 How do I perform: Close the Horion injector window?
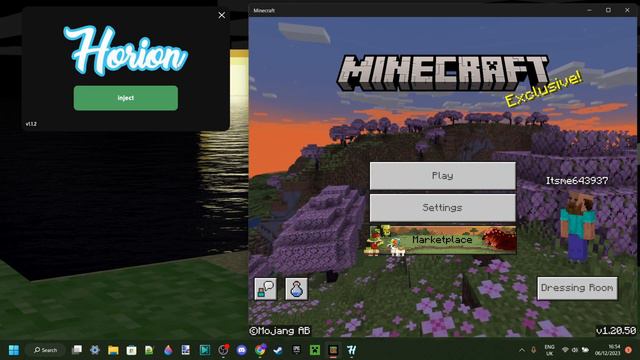pyautogui.click(x=222, y=16)
